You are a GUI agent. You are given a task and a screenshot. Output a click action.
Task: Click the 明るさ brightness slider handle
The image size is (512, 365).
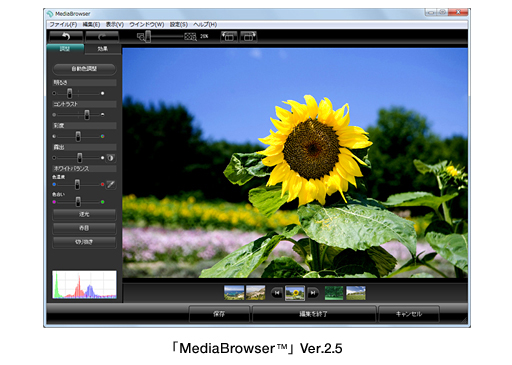tap(69, 93)
